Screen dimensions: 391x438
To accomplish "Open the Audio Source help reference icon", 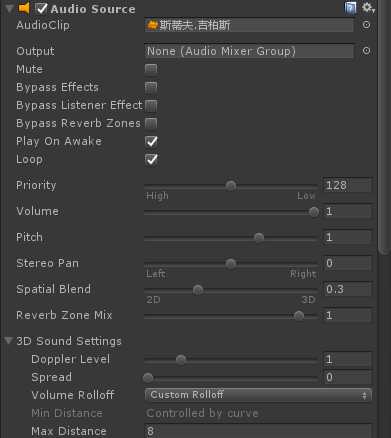I will point(350,8).
